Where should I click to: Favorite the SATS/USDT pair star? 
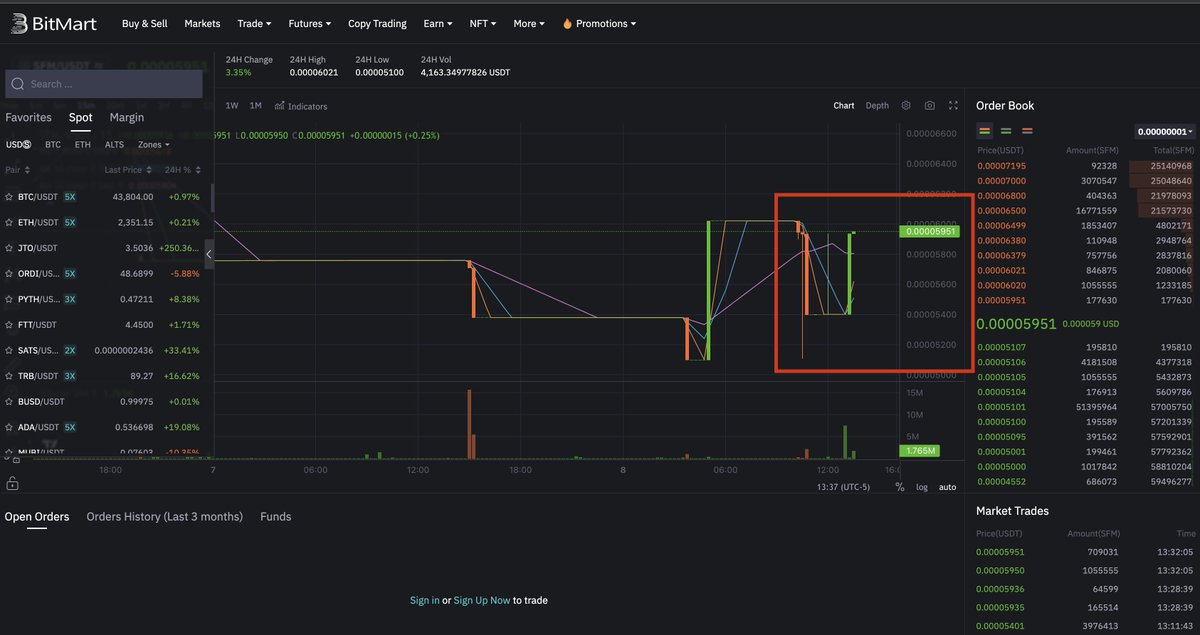click(x=9, y=351)
